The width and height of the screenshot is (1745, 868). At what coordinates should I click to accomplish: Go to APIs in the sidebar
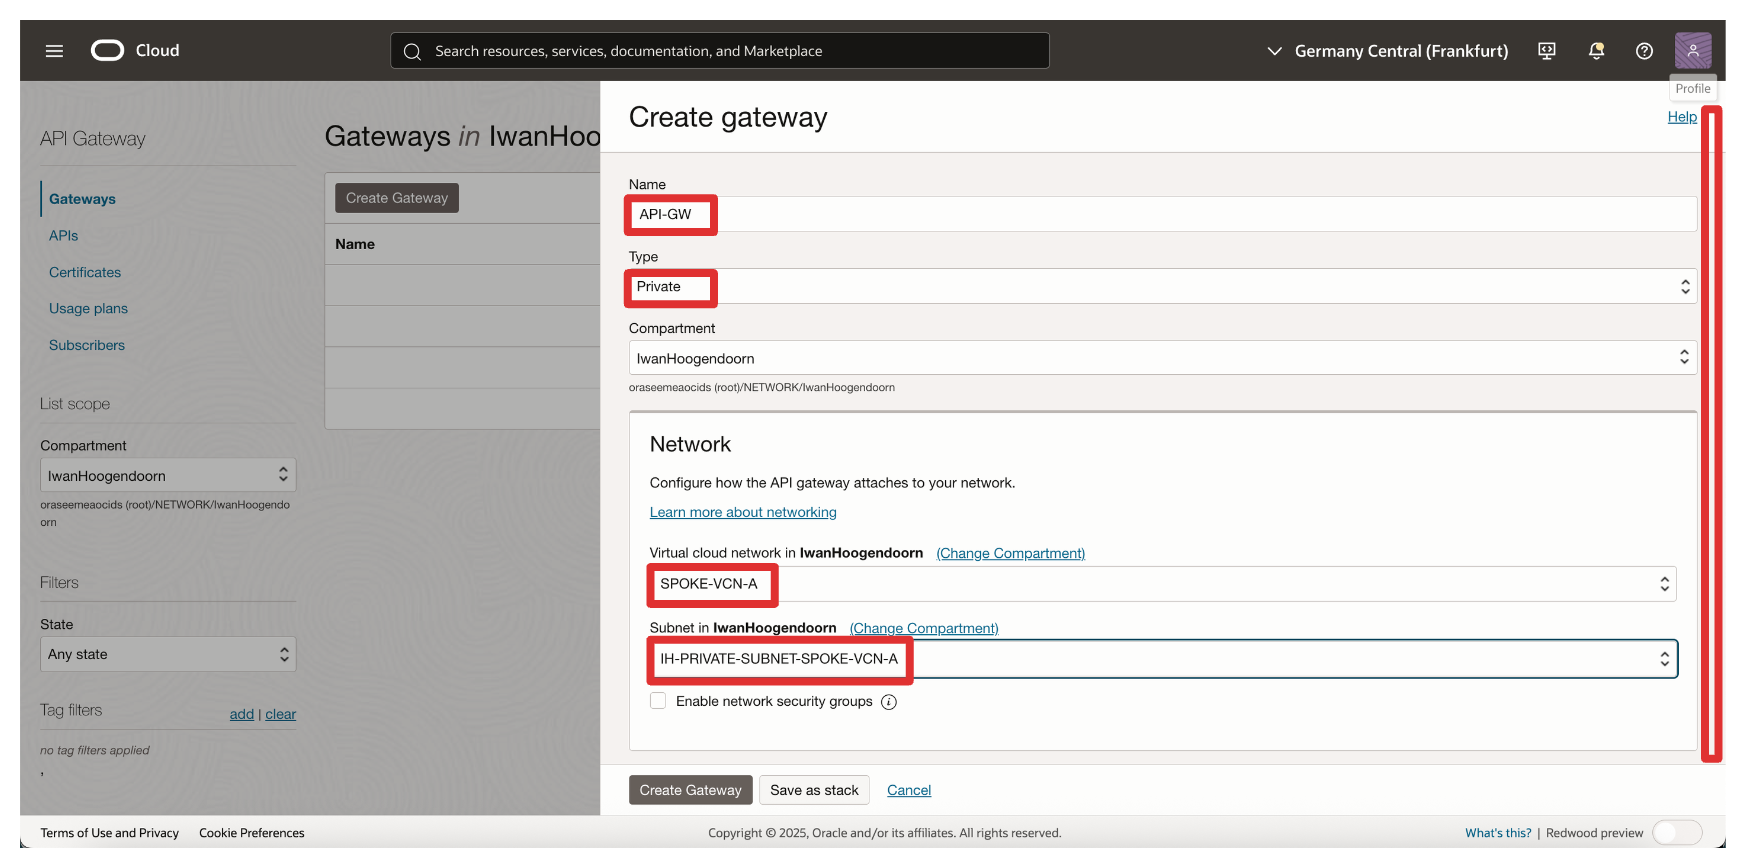(63, 236)
